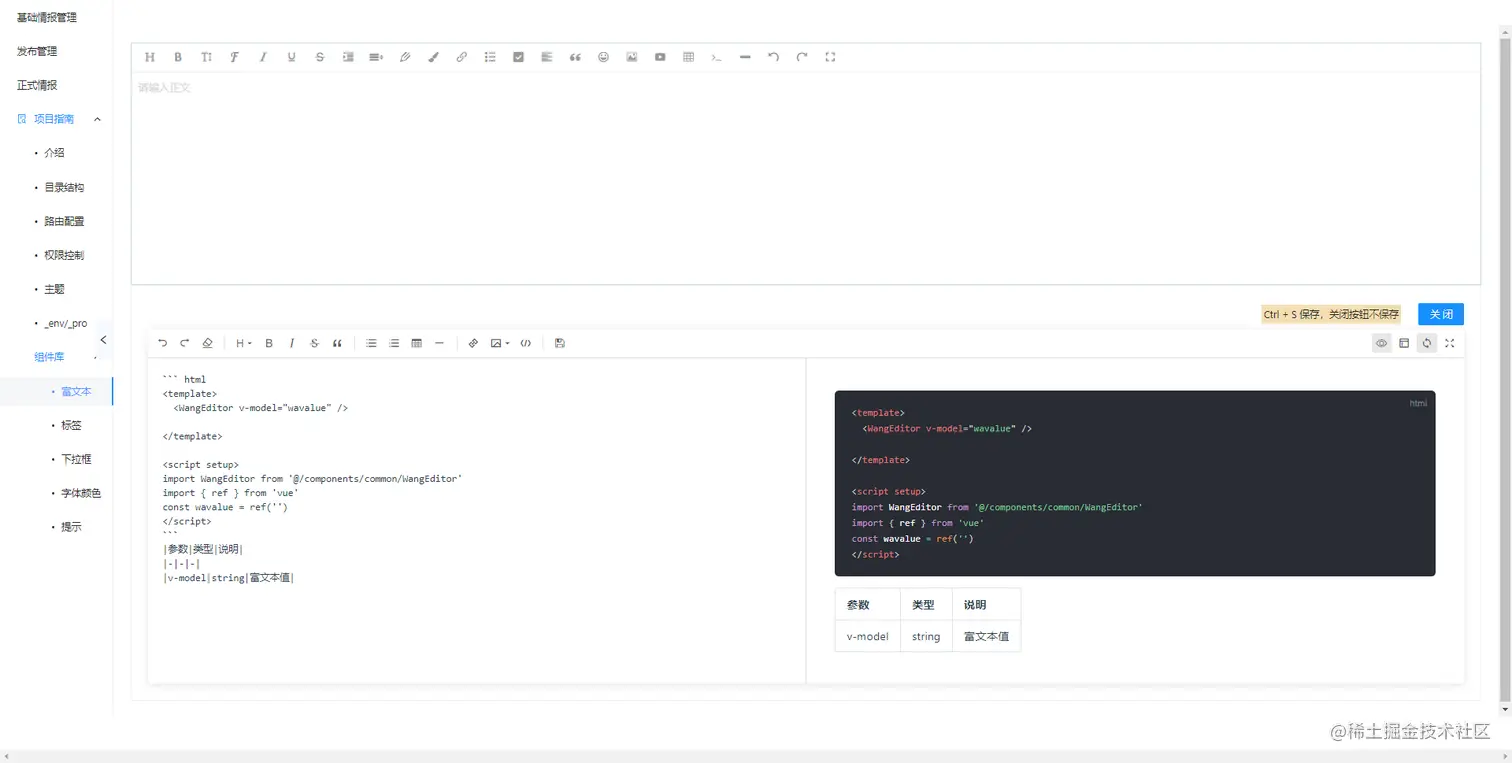
Task: Insert ordered list in the markdown toolbar
Action: coord(394,343)
